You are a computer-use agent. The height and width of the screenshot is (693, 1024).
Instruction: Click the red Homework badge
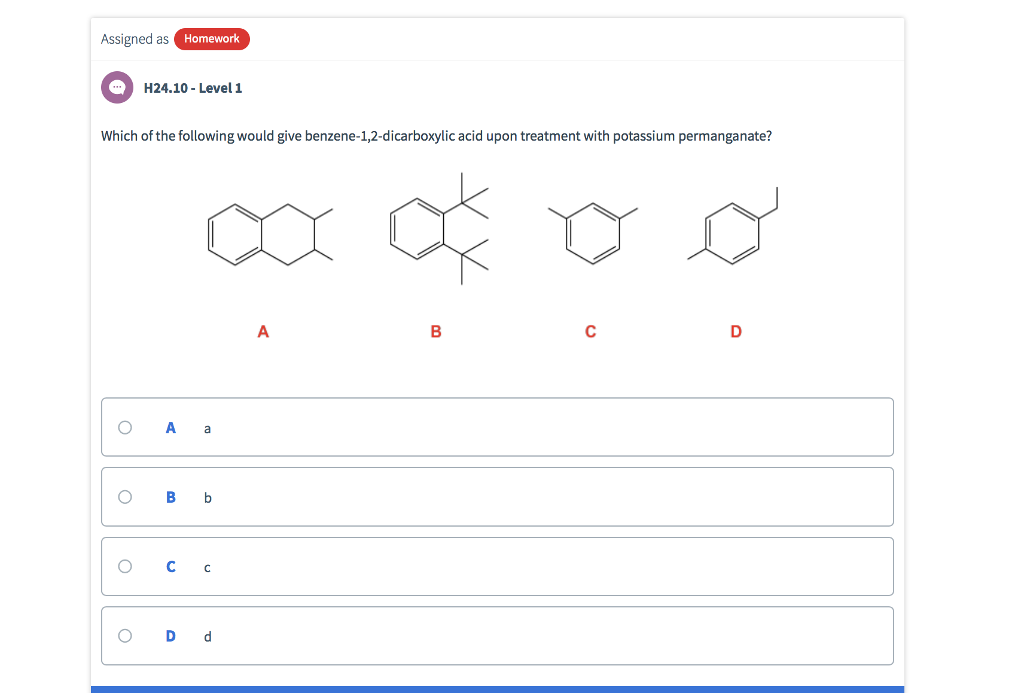[x=211, y=39]
